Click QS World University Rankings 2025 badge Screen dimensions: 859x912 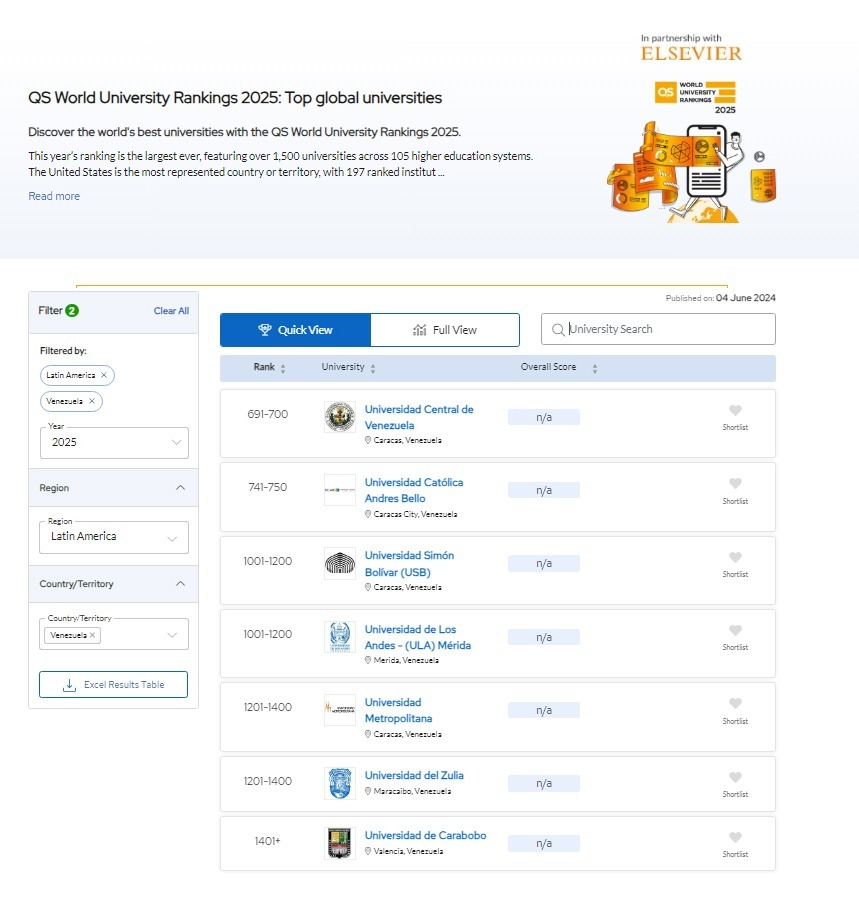point(696,97)
